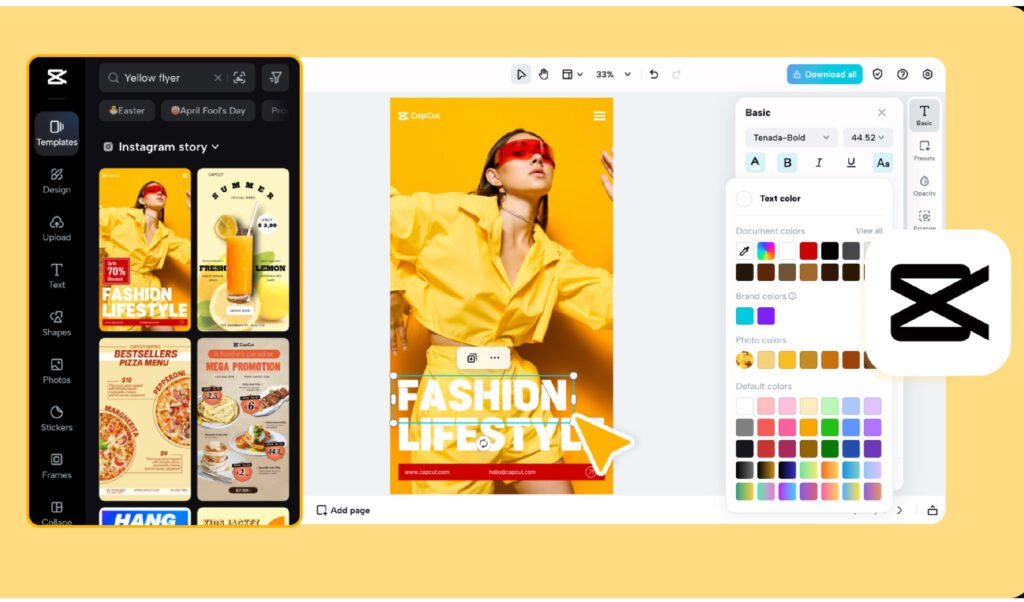Click the Undo arrow in the toolbar
This screenshot has width=1024, height=602.
(655, 73)
